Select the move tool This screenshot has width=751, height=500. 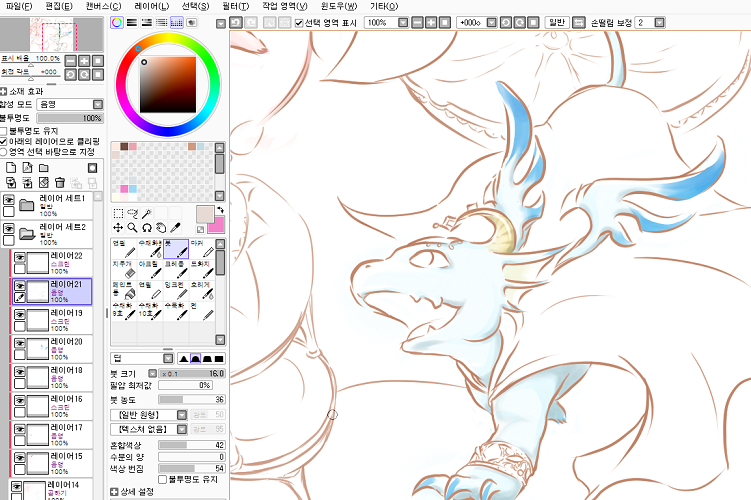point(118,227)
